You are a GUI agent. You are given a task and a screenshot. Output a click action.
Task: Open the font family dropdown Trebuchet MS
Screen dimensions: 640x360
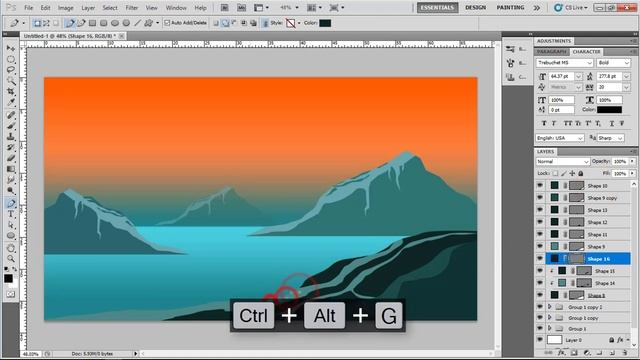pos(564,63)
